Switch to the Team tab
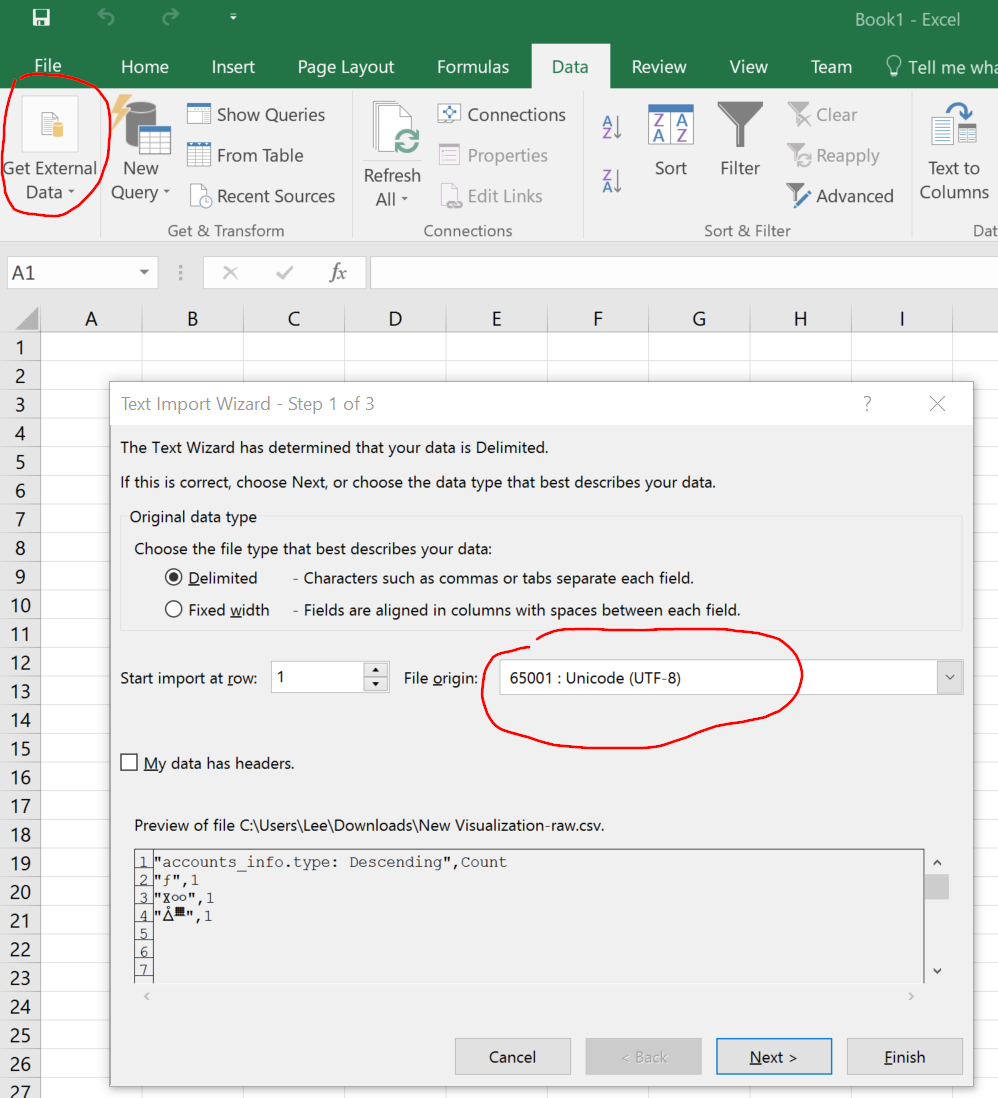Viewport: 998px width, 1098px height. coord(831,67)
